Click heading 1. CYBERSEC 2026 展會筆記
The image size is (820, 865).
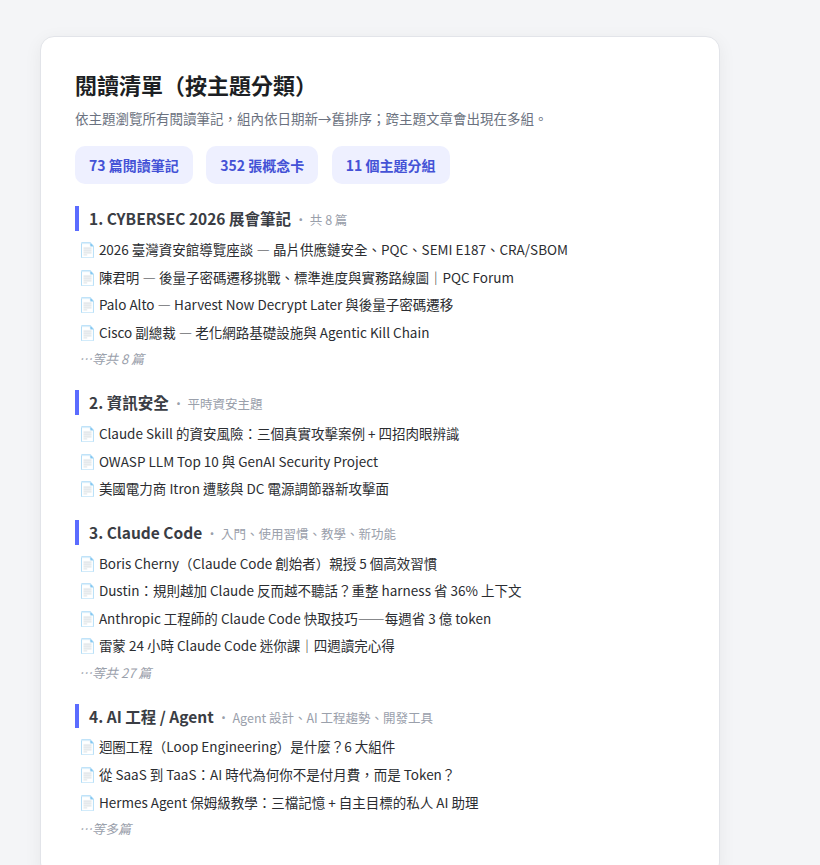point(190,219)
